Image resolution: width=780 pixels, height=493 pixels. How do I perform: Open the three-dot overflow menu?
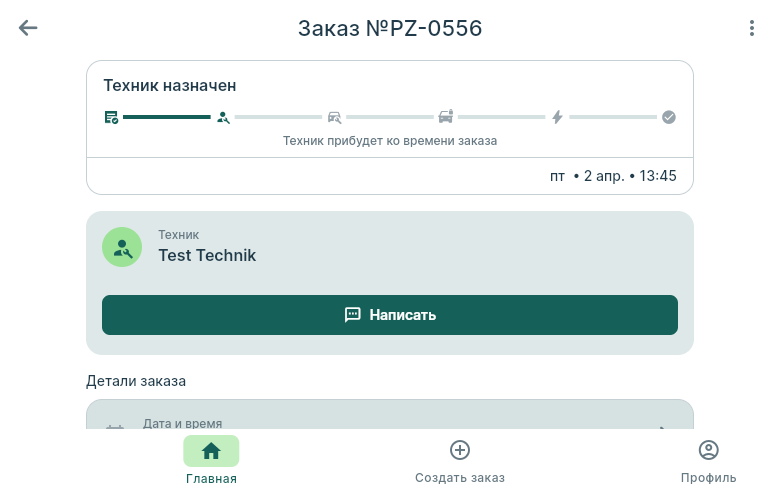(x=752, y=28)
